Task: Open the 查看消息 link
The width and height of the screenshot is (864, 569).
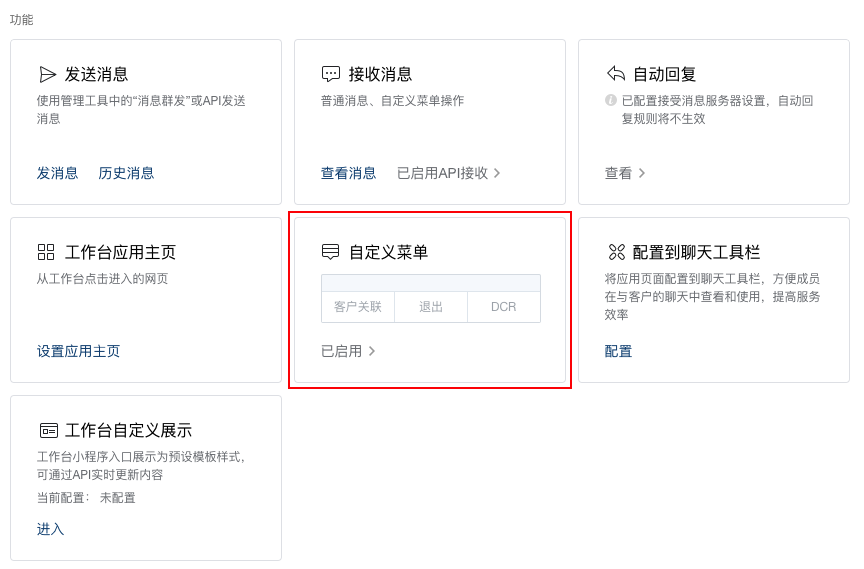Action: (348, 173)
